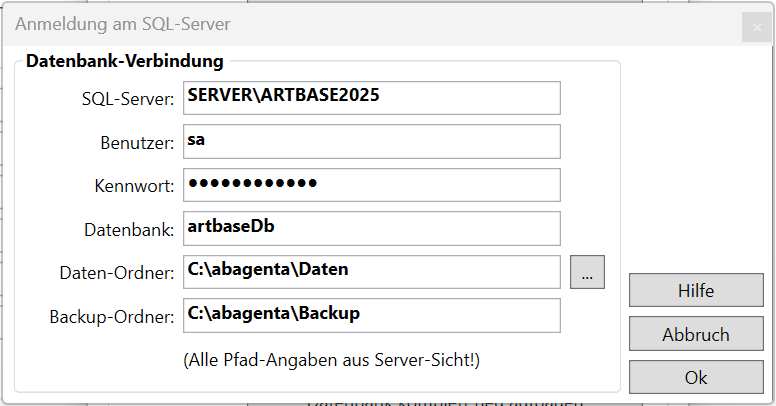Click the dialog title Anmeldung am SQL-Server
Screen dimensions: 776x406
(x=123, y=24)
